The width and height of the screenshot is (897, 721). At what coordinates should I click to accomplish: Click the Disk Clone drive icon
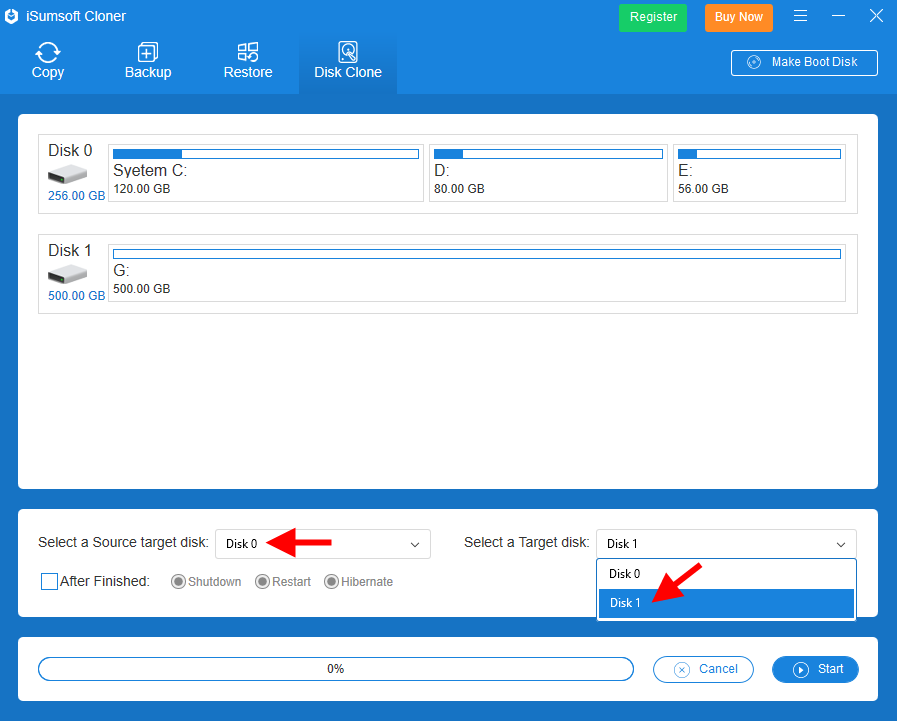tap(348, 52)
